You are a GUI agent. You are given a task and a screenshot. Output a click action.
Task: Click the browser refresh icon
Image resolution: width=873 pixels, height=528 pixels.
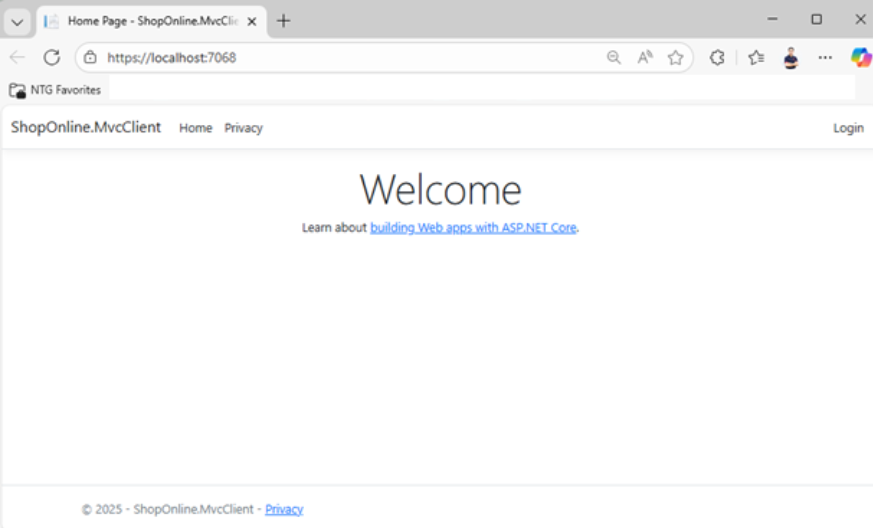(52, 58)
